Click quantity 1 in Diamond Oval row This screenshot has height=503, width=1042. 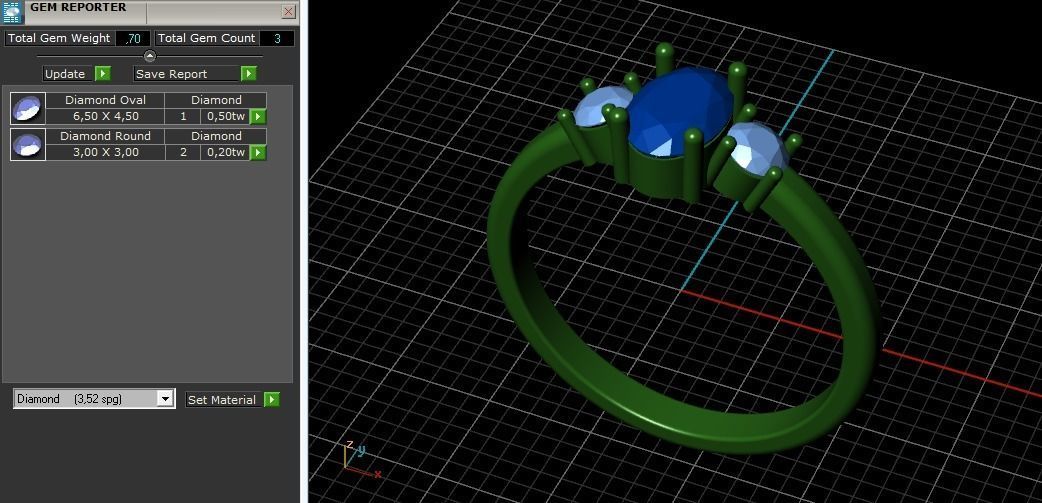183,116
